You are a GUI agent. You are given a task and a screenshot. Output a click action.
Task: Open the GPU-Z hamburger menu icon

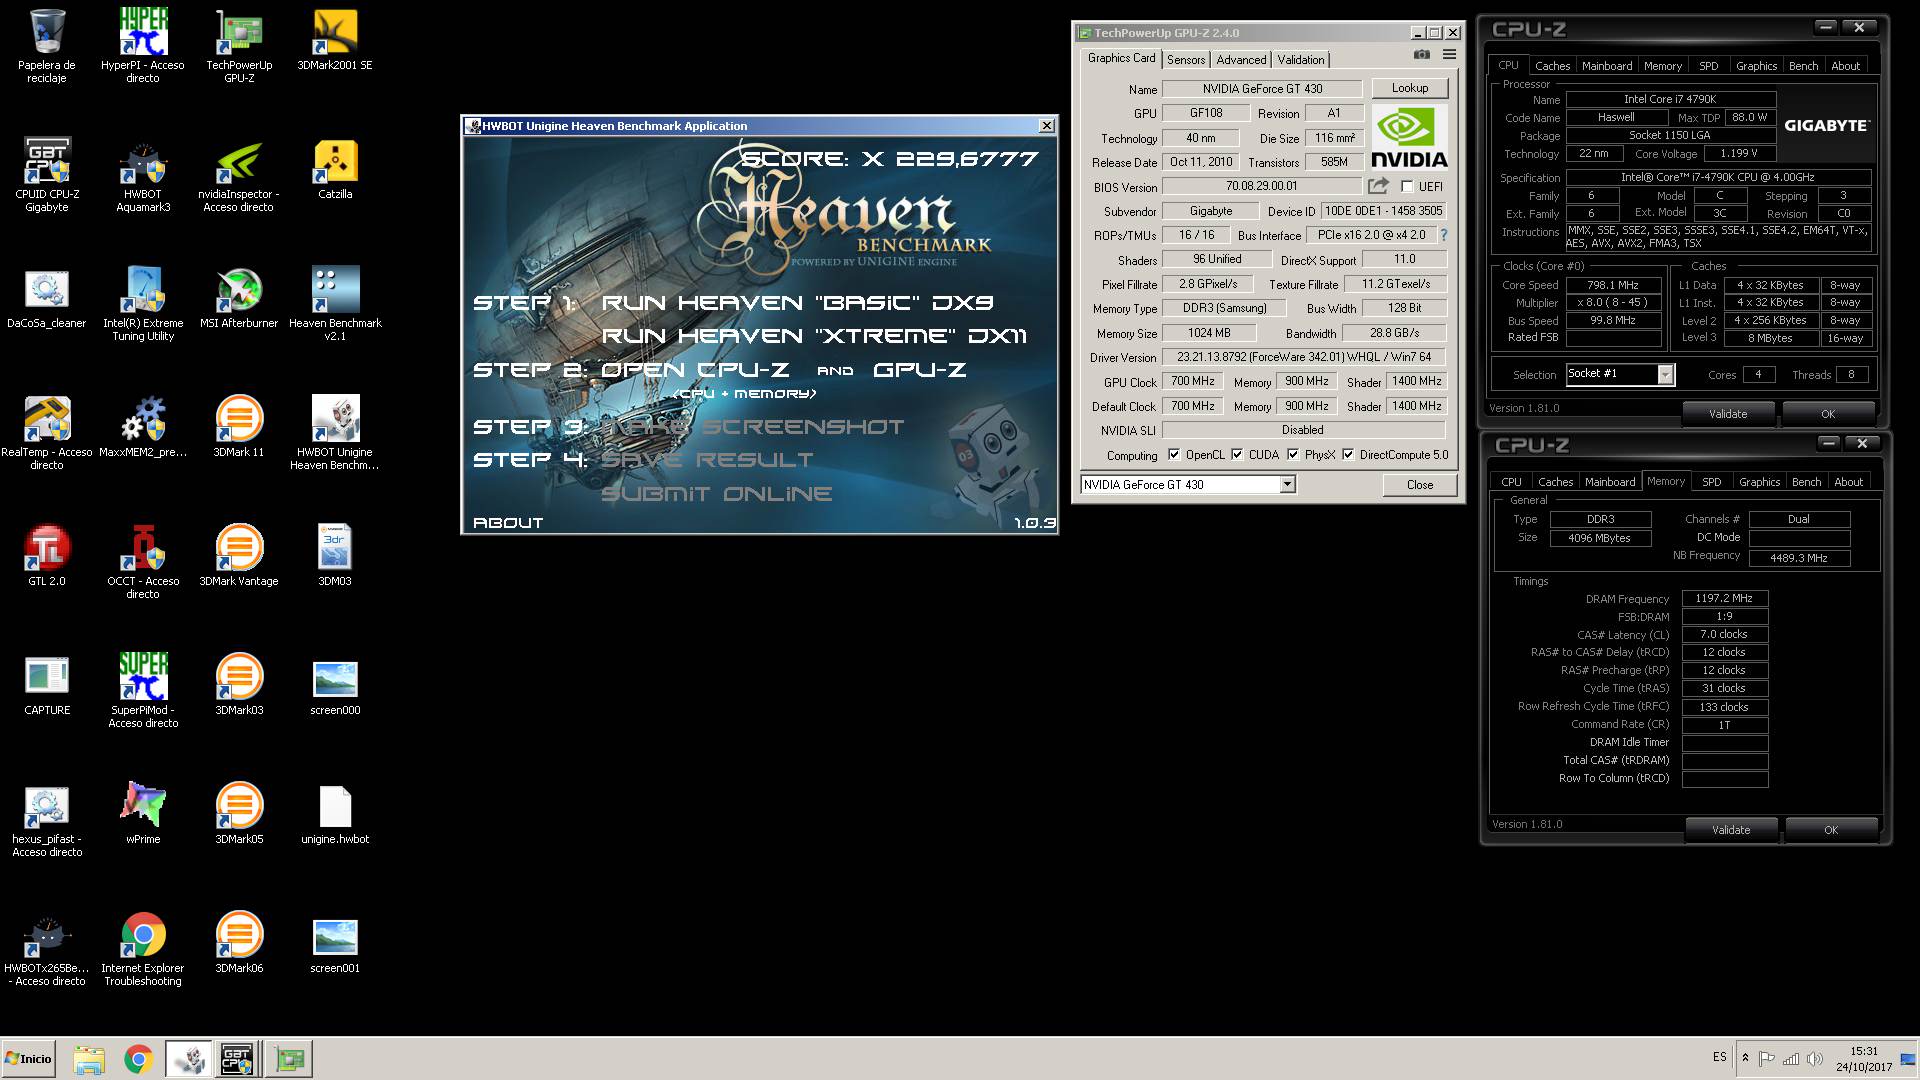point(1449,55)
